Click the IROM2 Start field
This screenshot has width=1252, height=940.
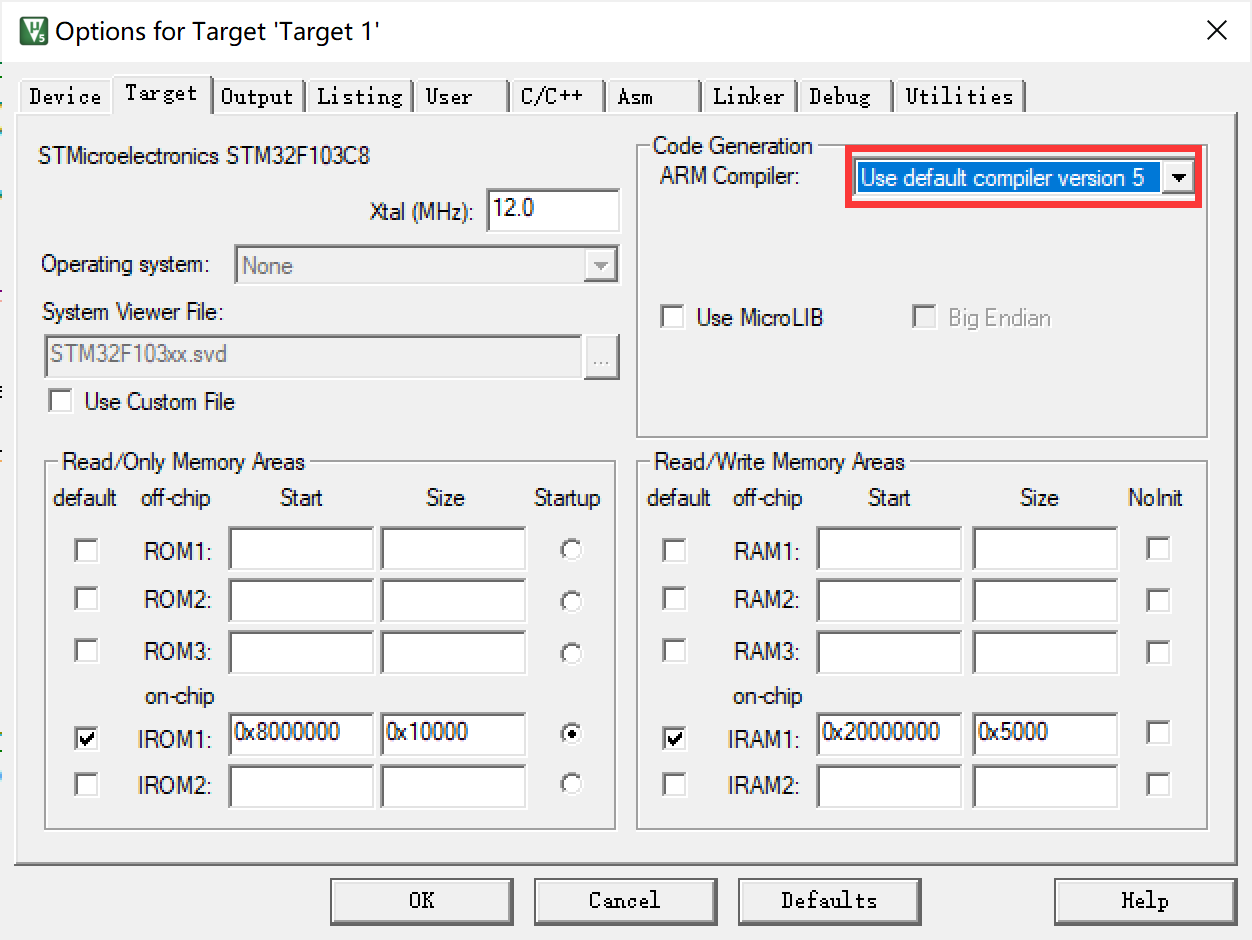[x=301, y=786]
